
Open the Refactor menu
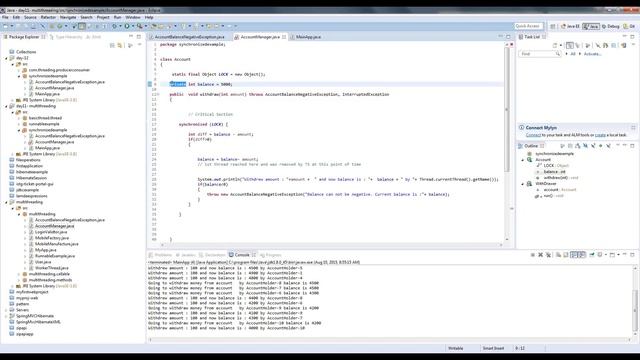pos(48,18)
